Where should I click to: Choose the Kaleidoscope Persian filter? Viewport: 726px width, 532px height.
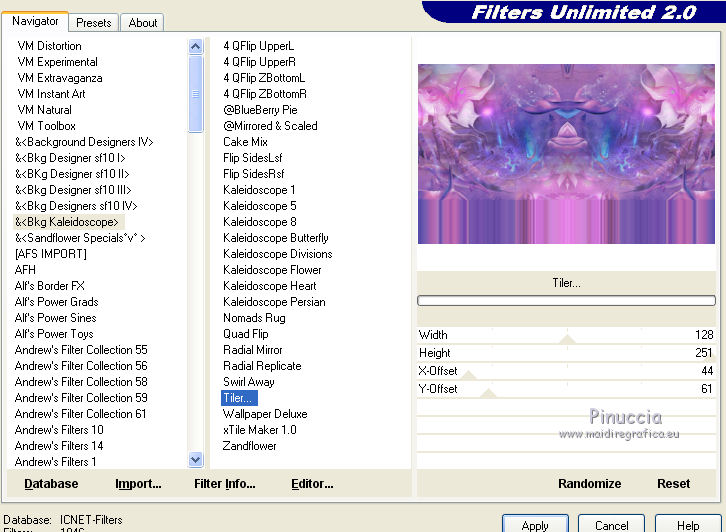click(x=274, y=302)
